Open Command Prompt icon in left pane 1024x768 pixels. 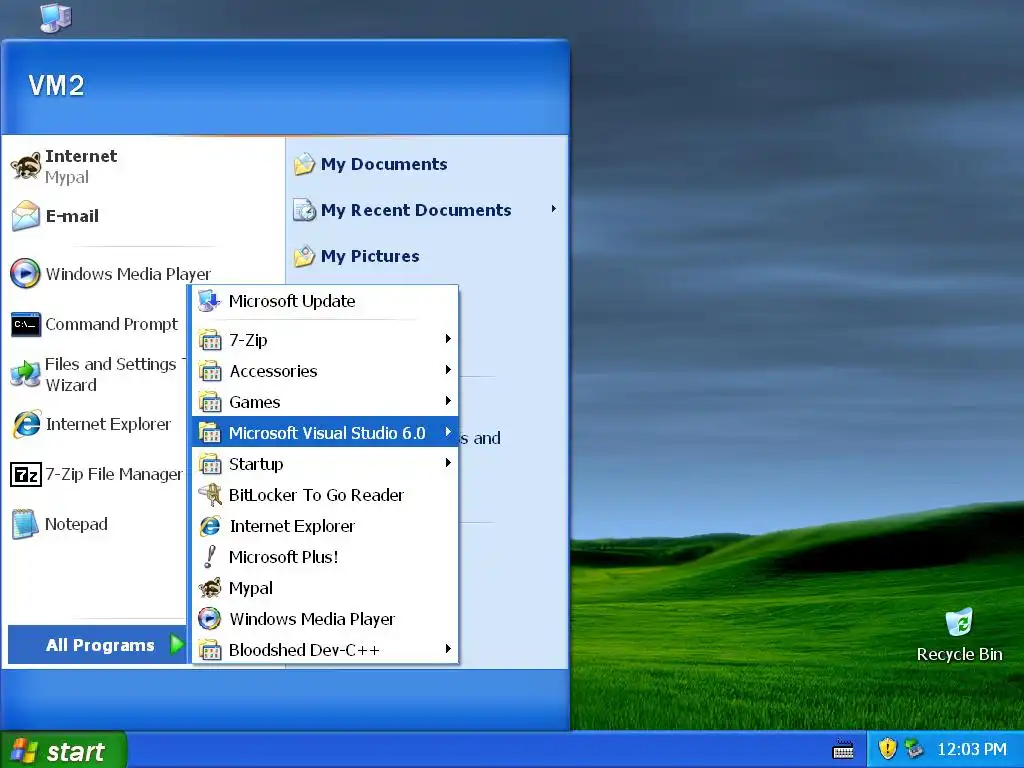click(26, 325)
